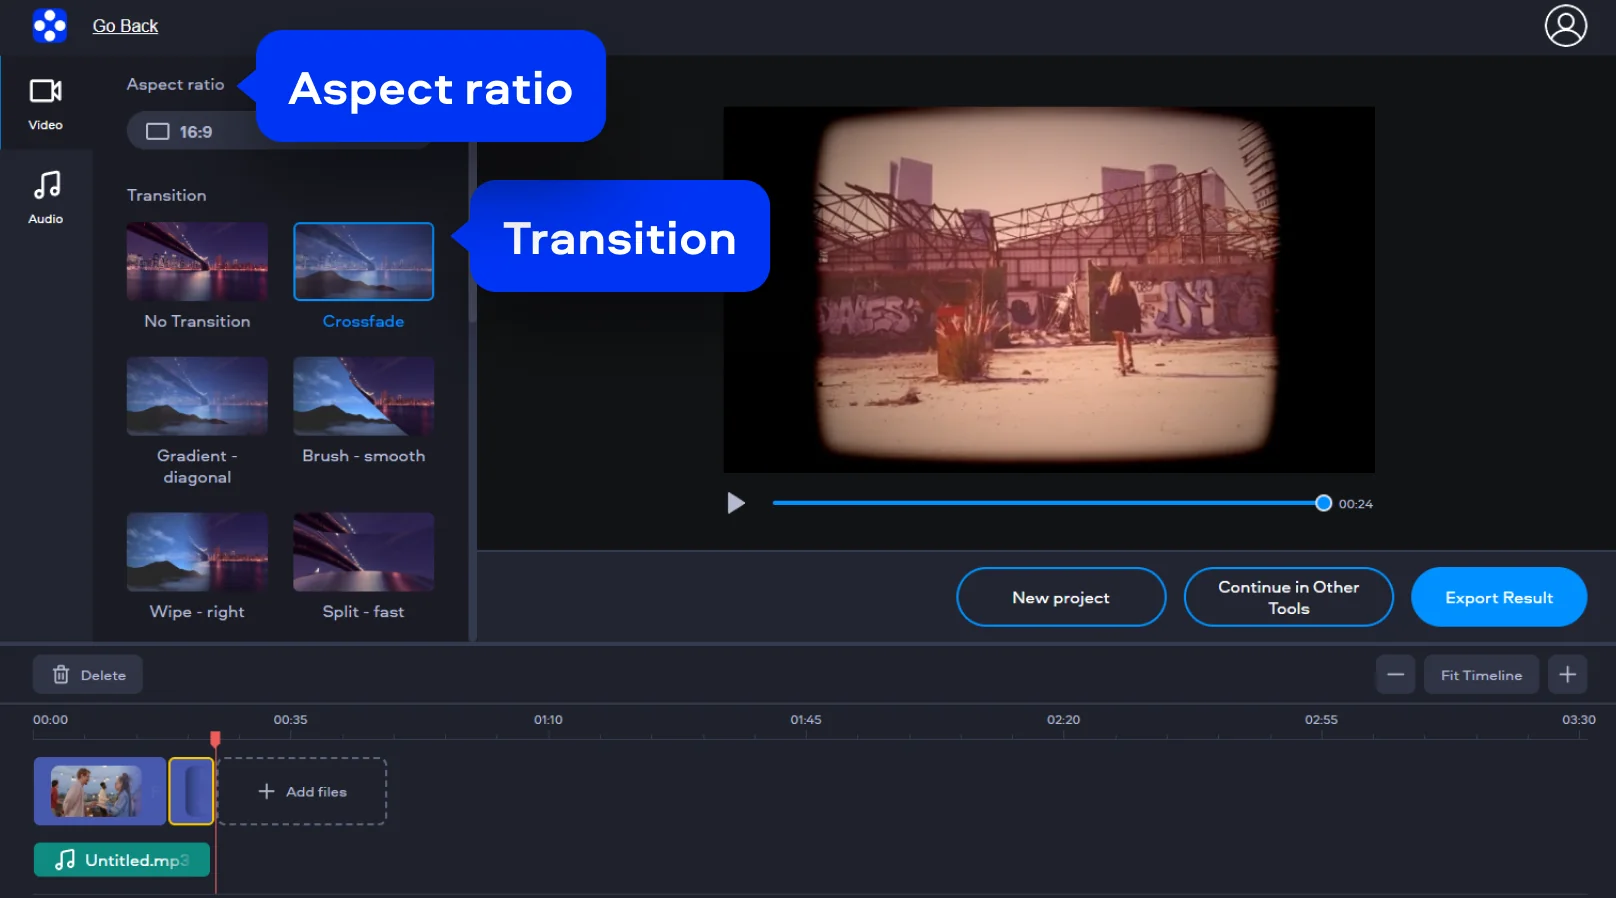Click the Go Back link

[x=125, y=26]
